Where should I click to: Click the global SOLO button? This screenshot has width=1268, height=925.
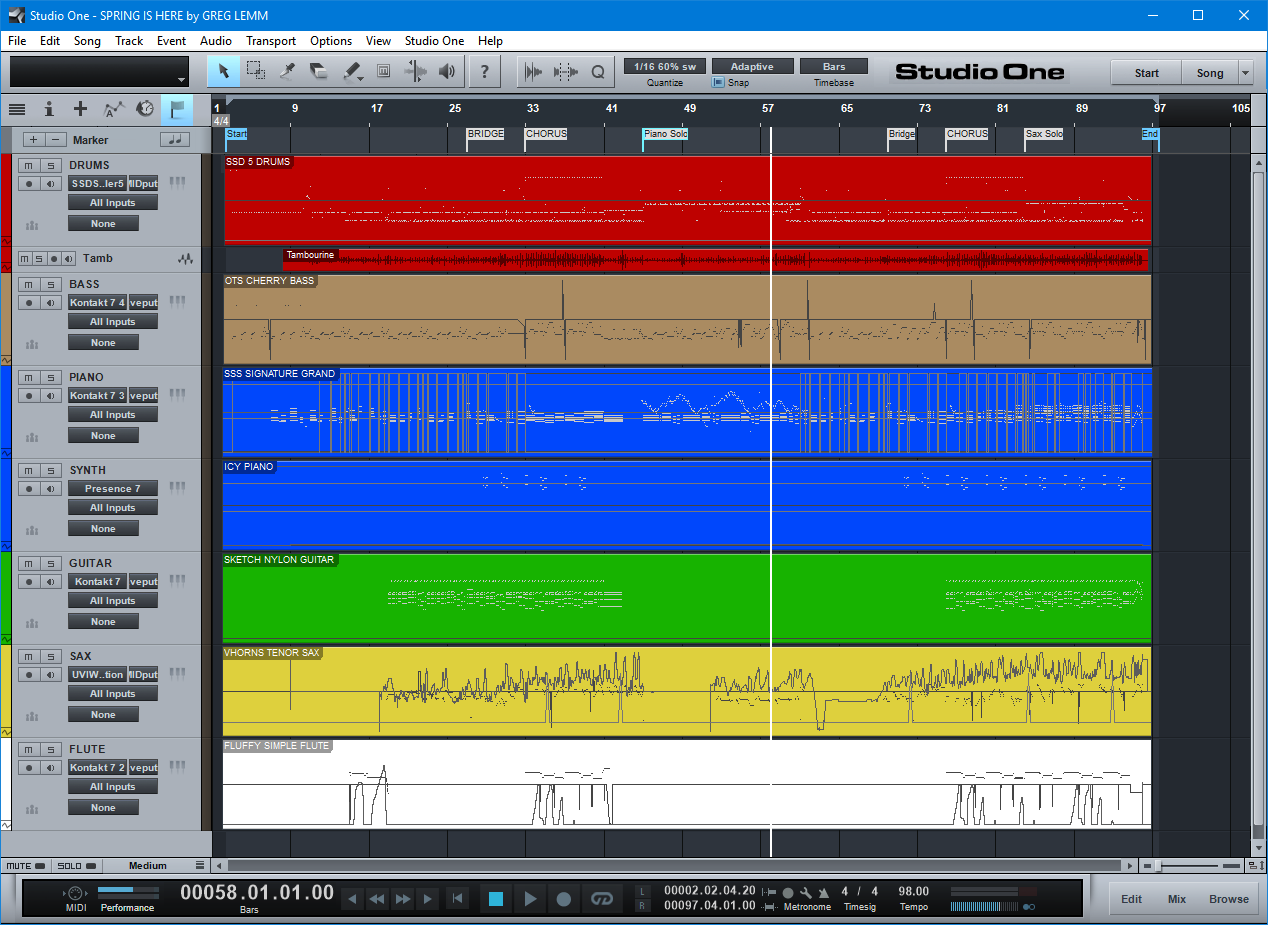tap(77, 866)
